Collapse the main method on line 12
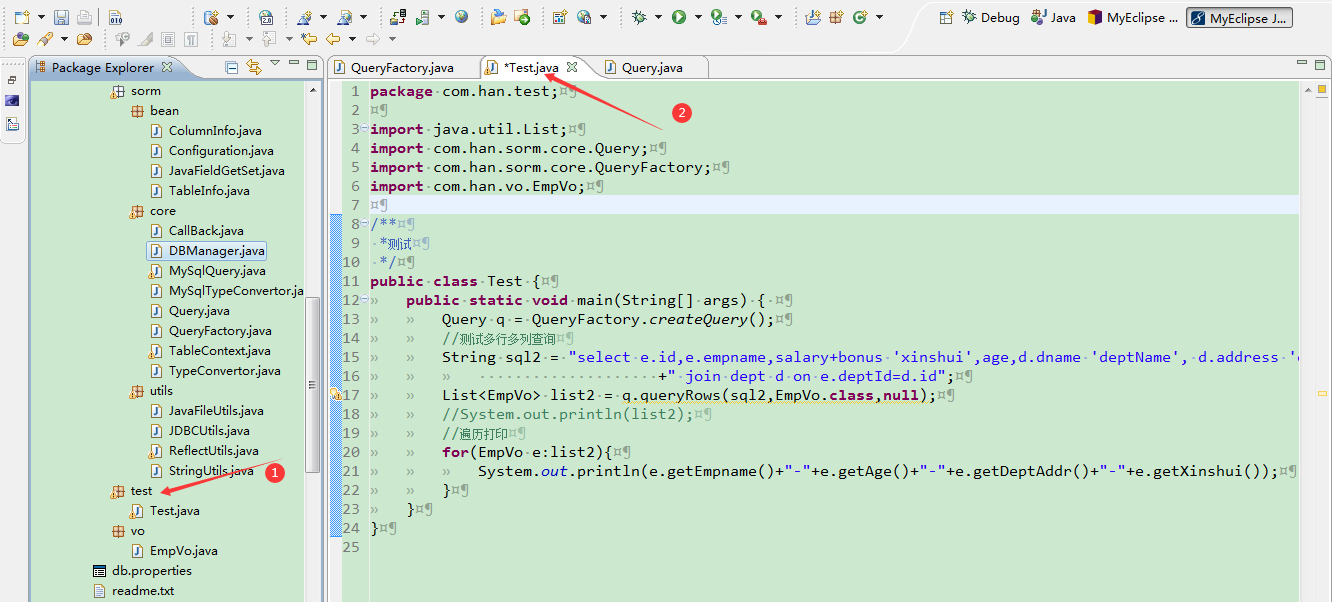This screenshot has width=1332, height=602. (x=363, y=300)
